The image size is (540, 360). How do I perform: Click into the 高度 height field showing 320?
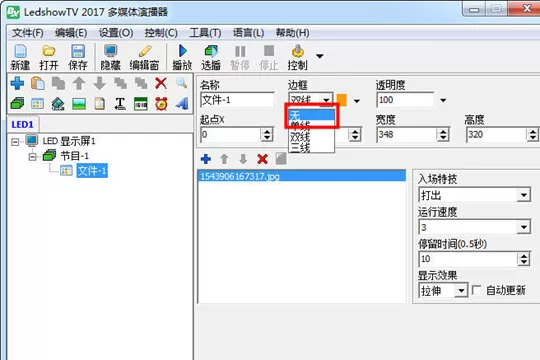(497, 134)
